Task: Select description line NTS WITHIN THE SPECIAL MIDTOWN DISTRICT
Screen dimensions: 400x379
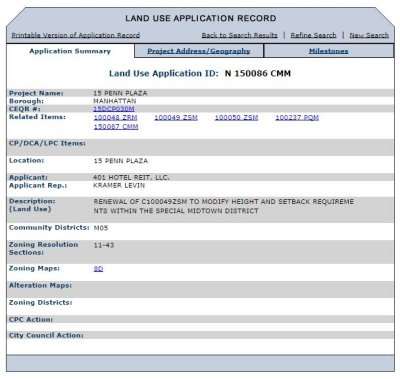Action: pos(176,211)
